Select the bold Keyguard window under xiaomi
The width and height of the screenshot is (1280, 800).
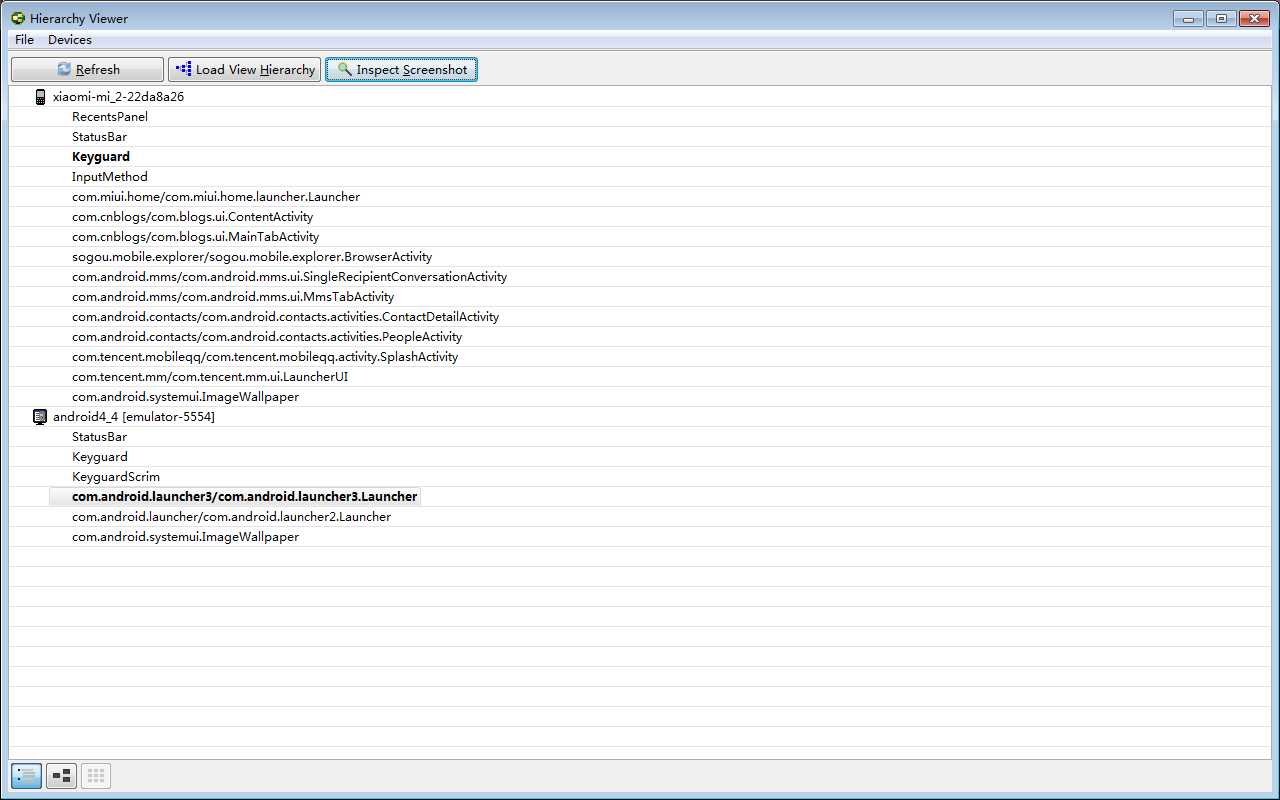click(x=101, y=157)
